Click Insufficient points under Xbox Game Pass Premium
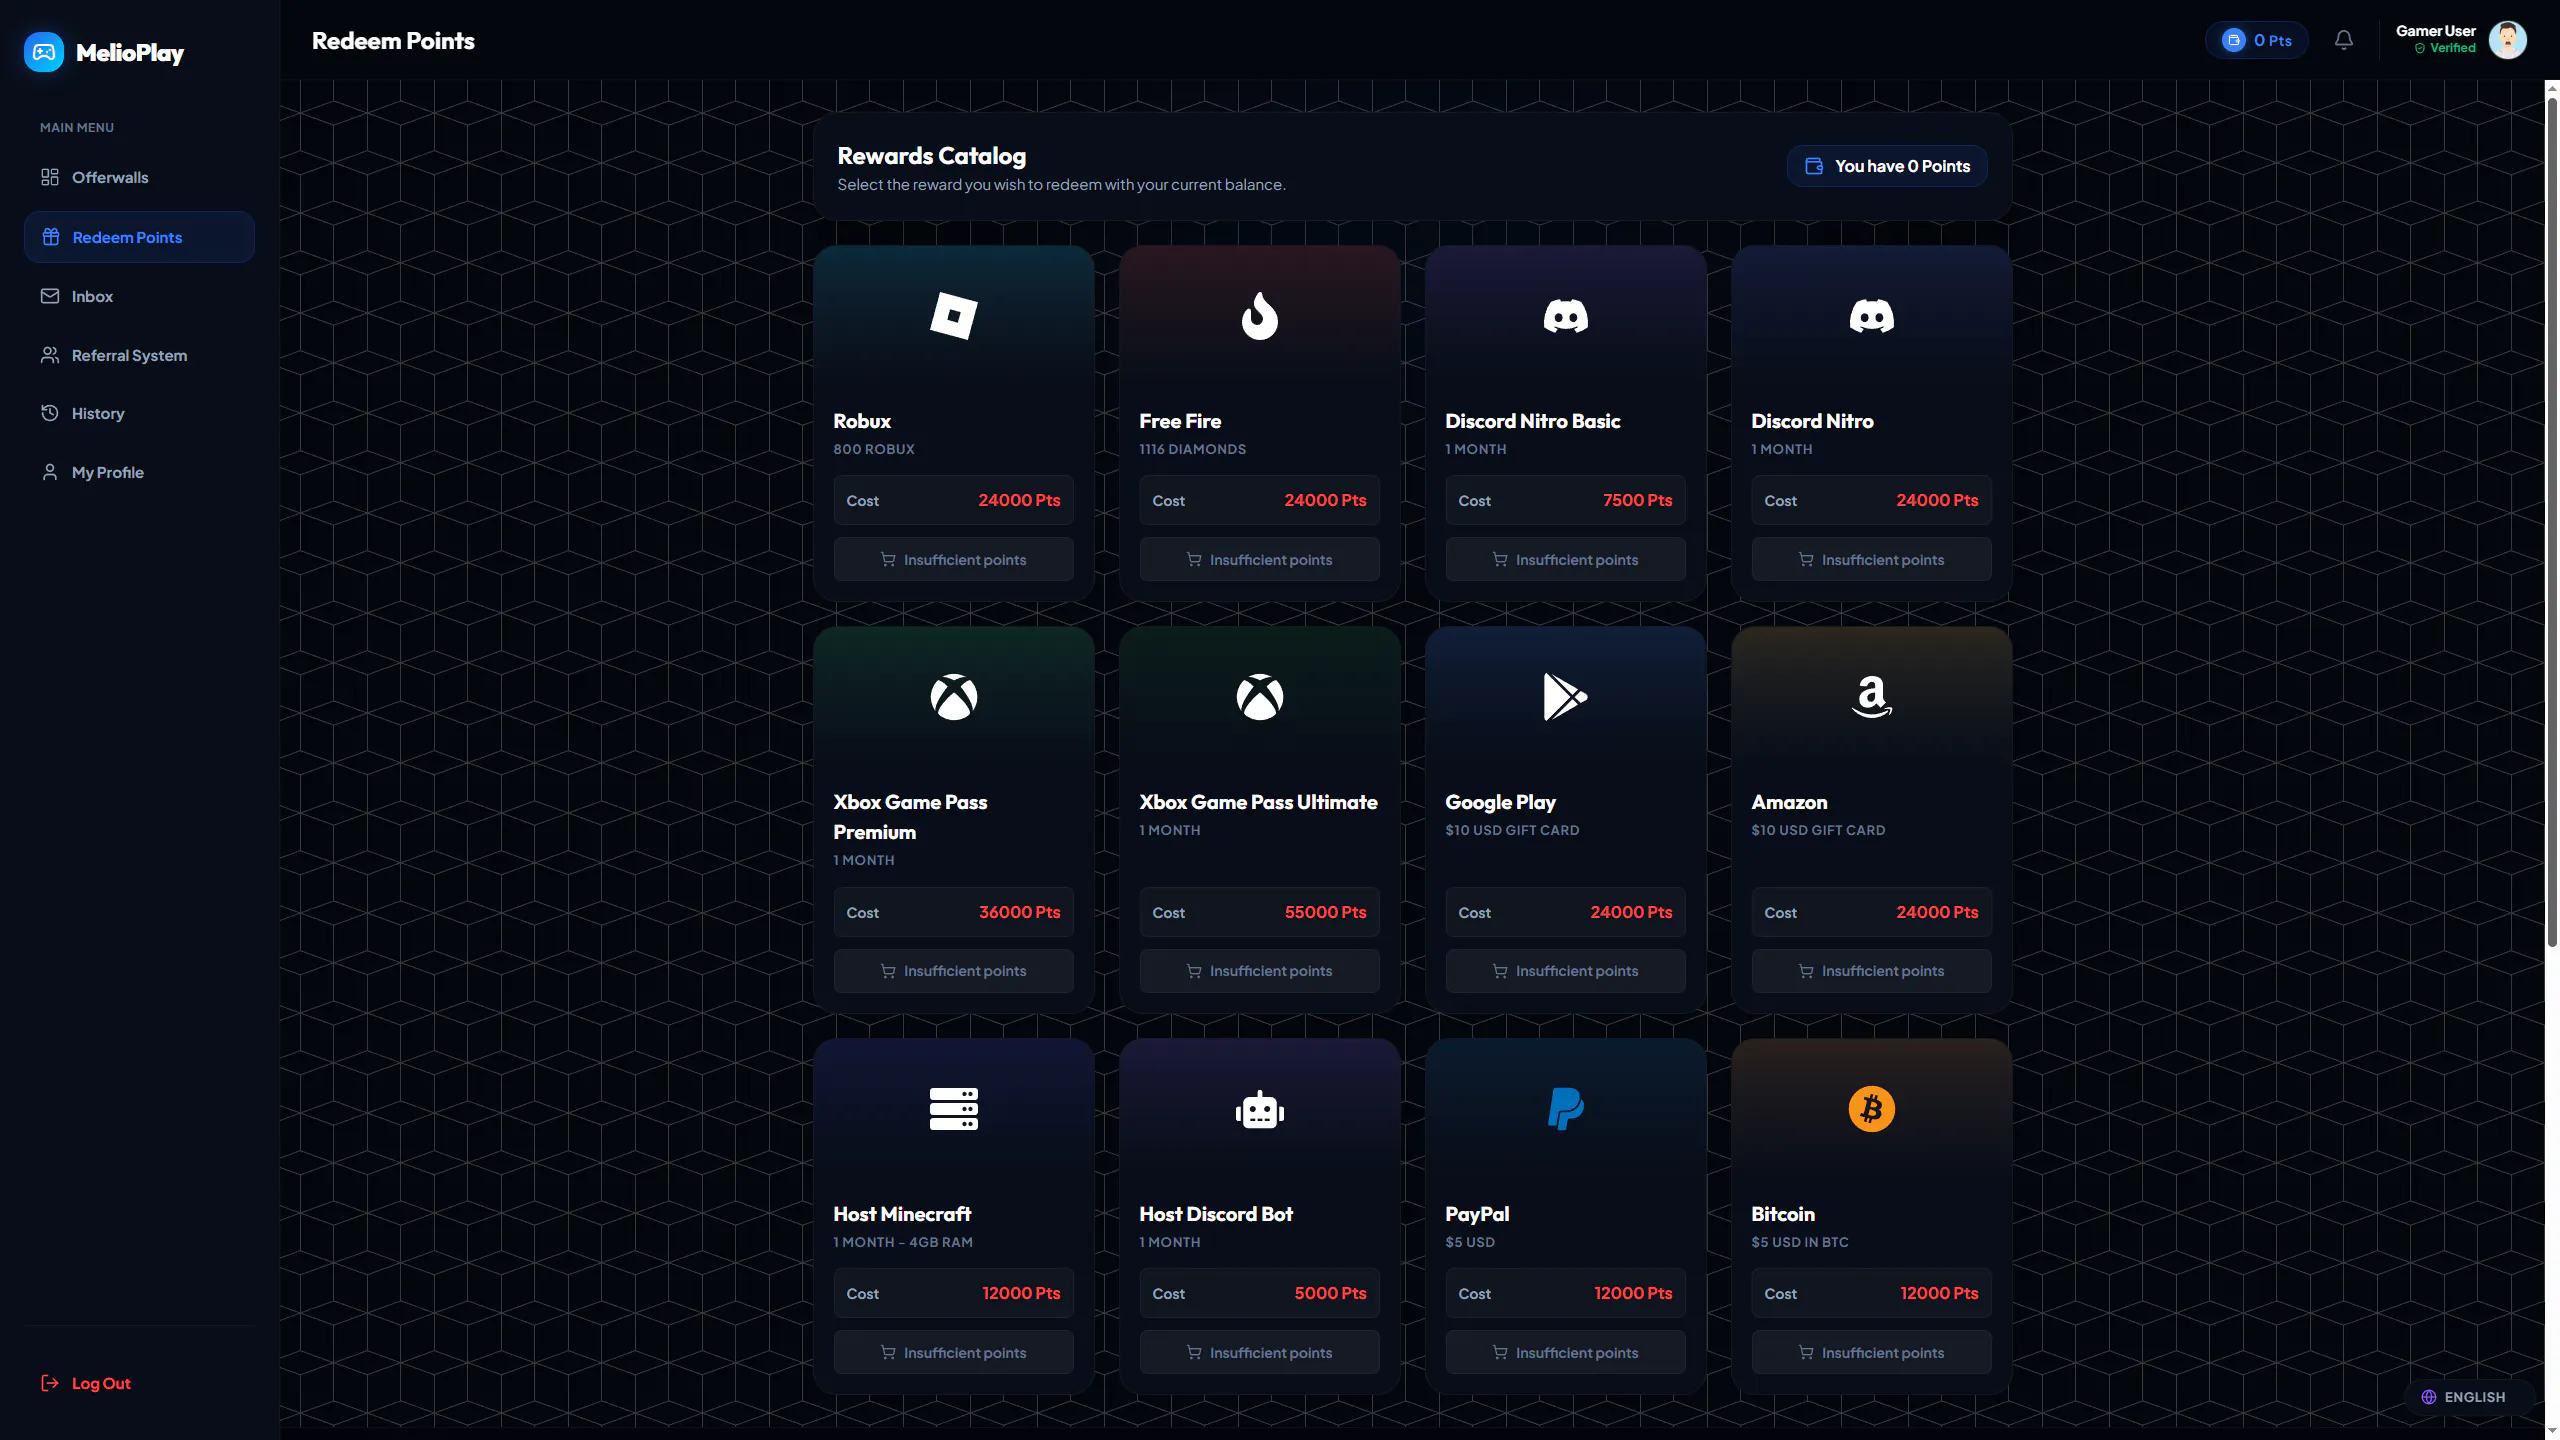 pyautogui.click(x=953, y=971)
